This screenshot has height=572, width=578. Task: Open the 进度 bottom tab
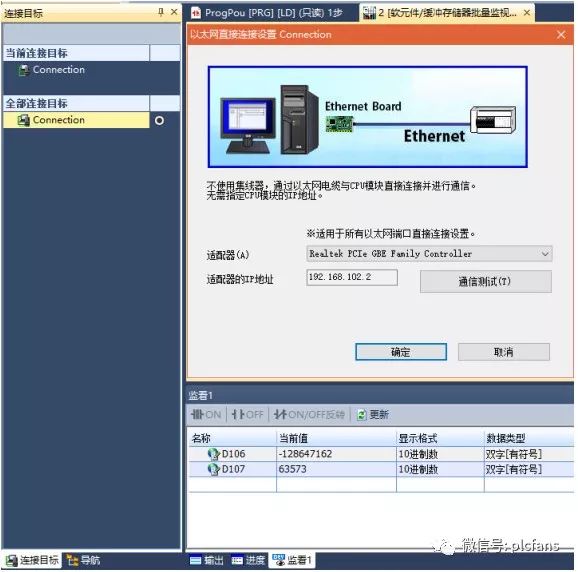[248, 561]
